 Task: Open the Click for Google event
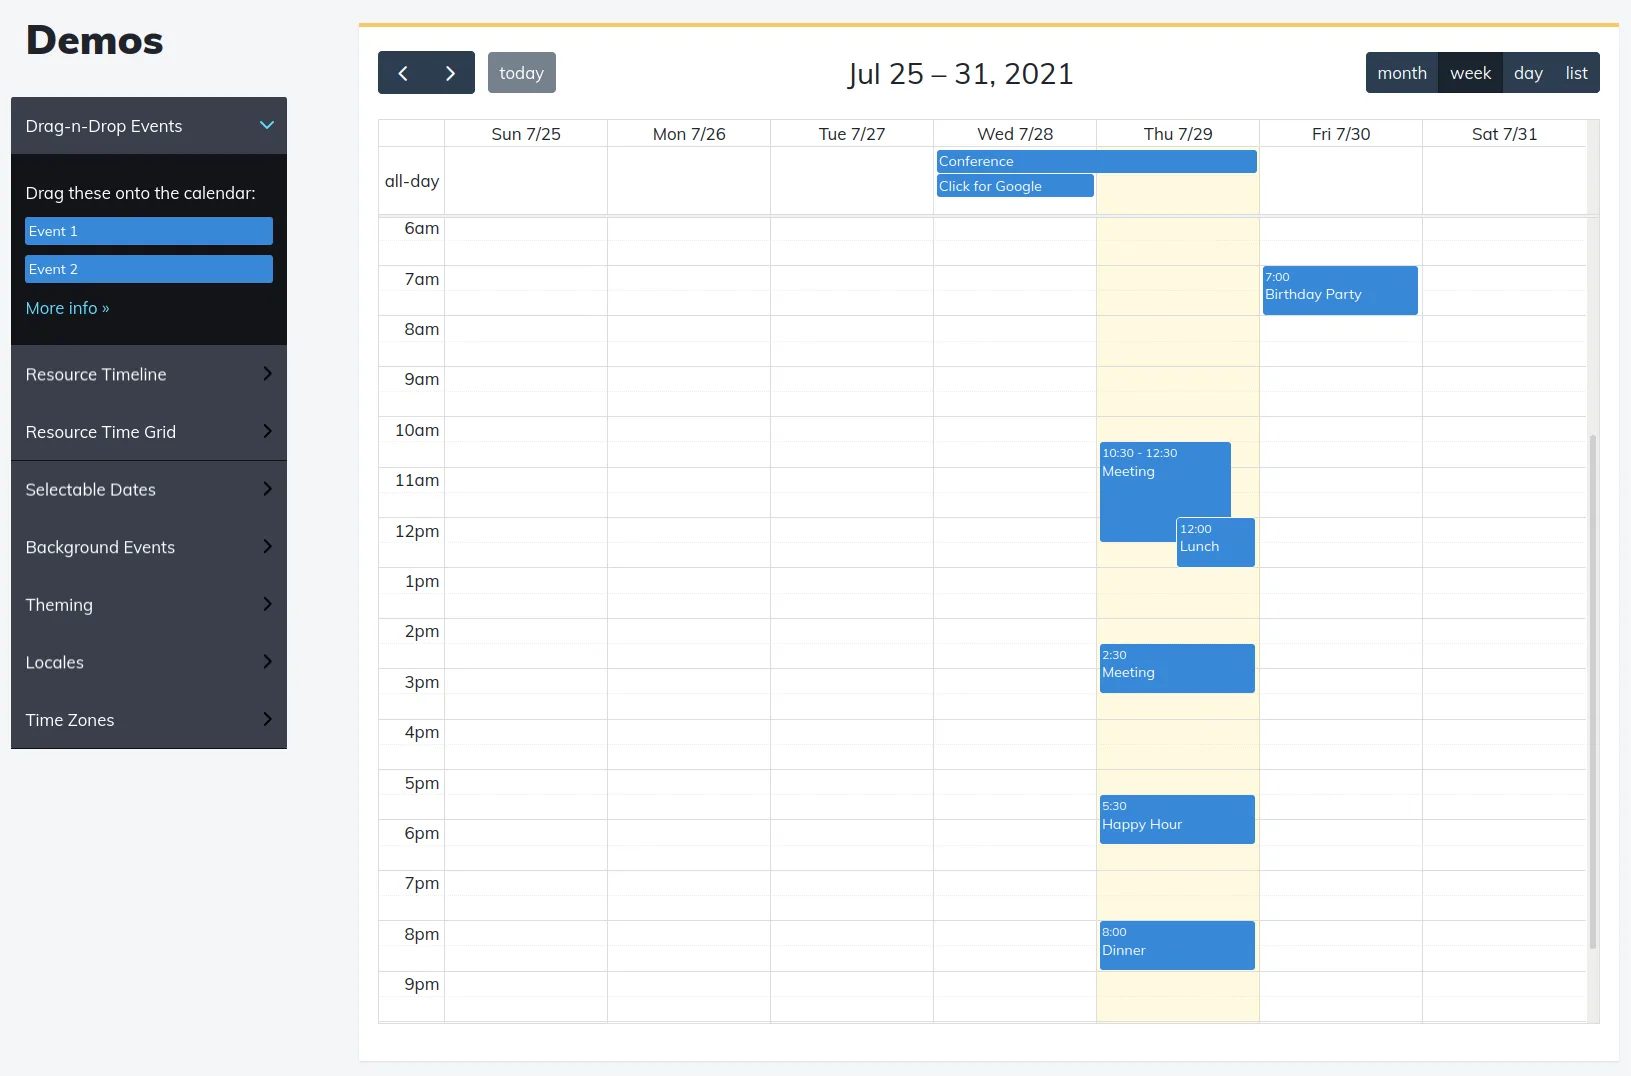point(1015,186)
